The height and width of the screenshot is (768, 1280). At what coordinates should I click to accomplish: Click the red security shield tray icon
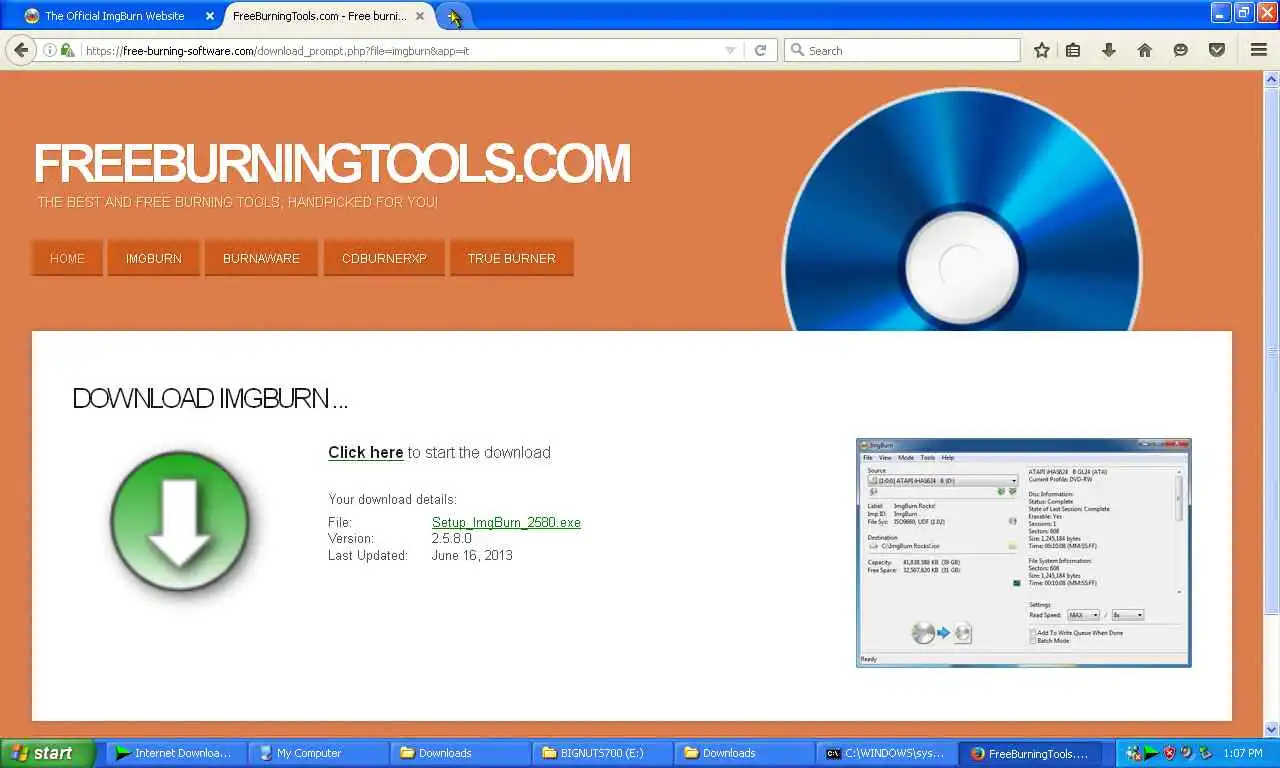(x=1169, y=753)
